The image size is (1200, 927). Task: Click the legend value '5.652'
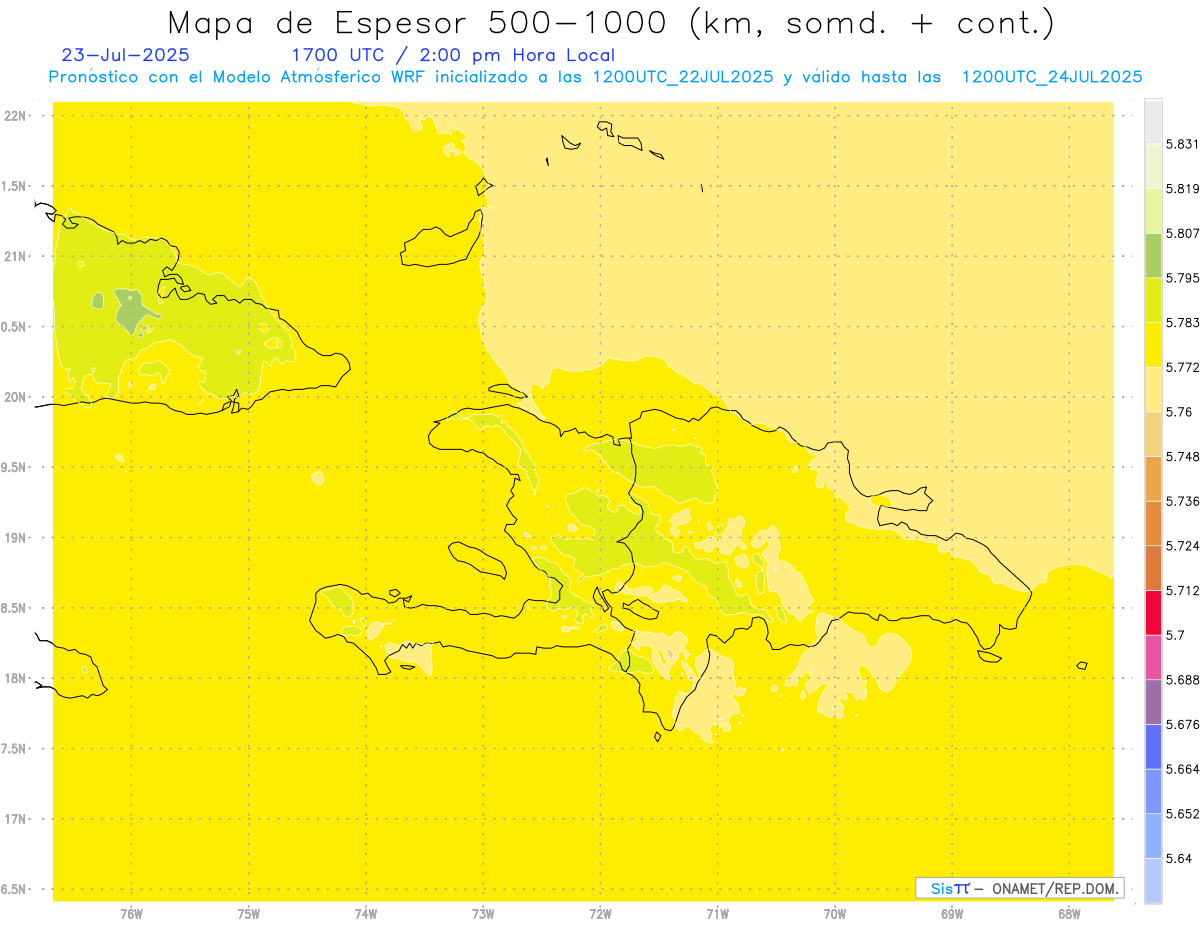(1183, 814)
